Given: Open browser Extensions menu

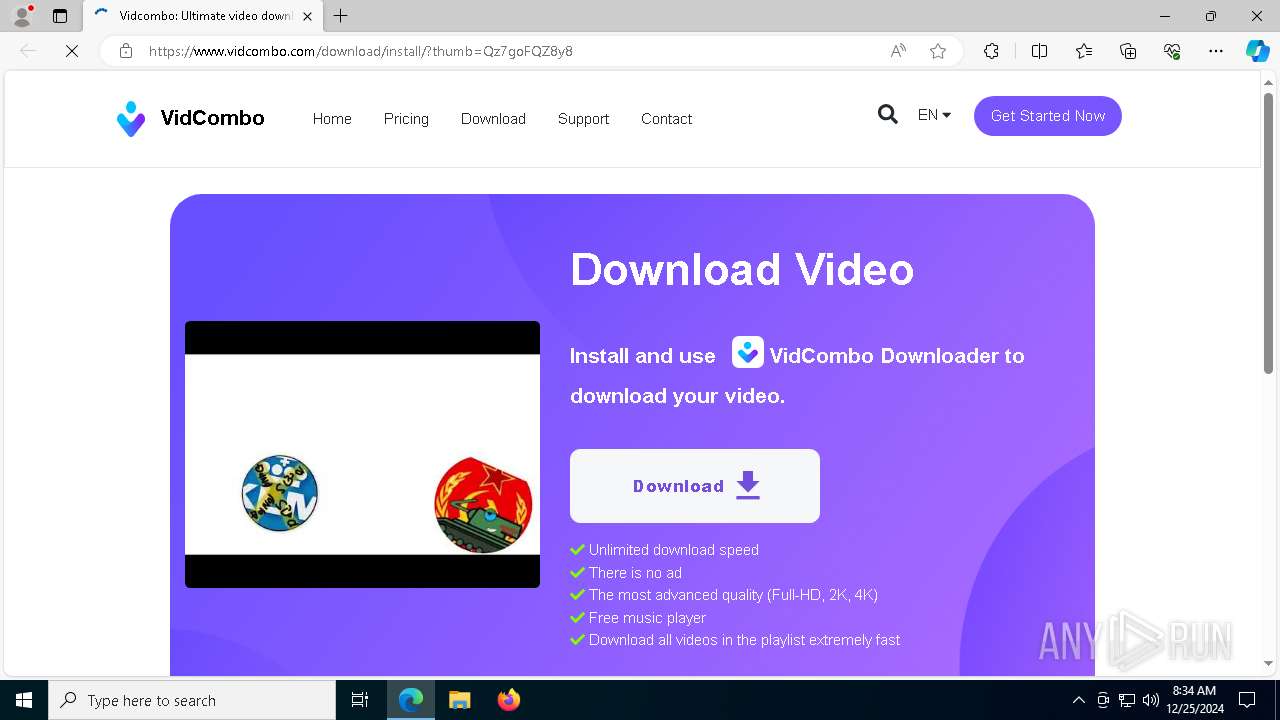Looking at the screenshot, I should point(991,51).
